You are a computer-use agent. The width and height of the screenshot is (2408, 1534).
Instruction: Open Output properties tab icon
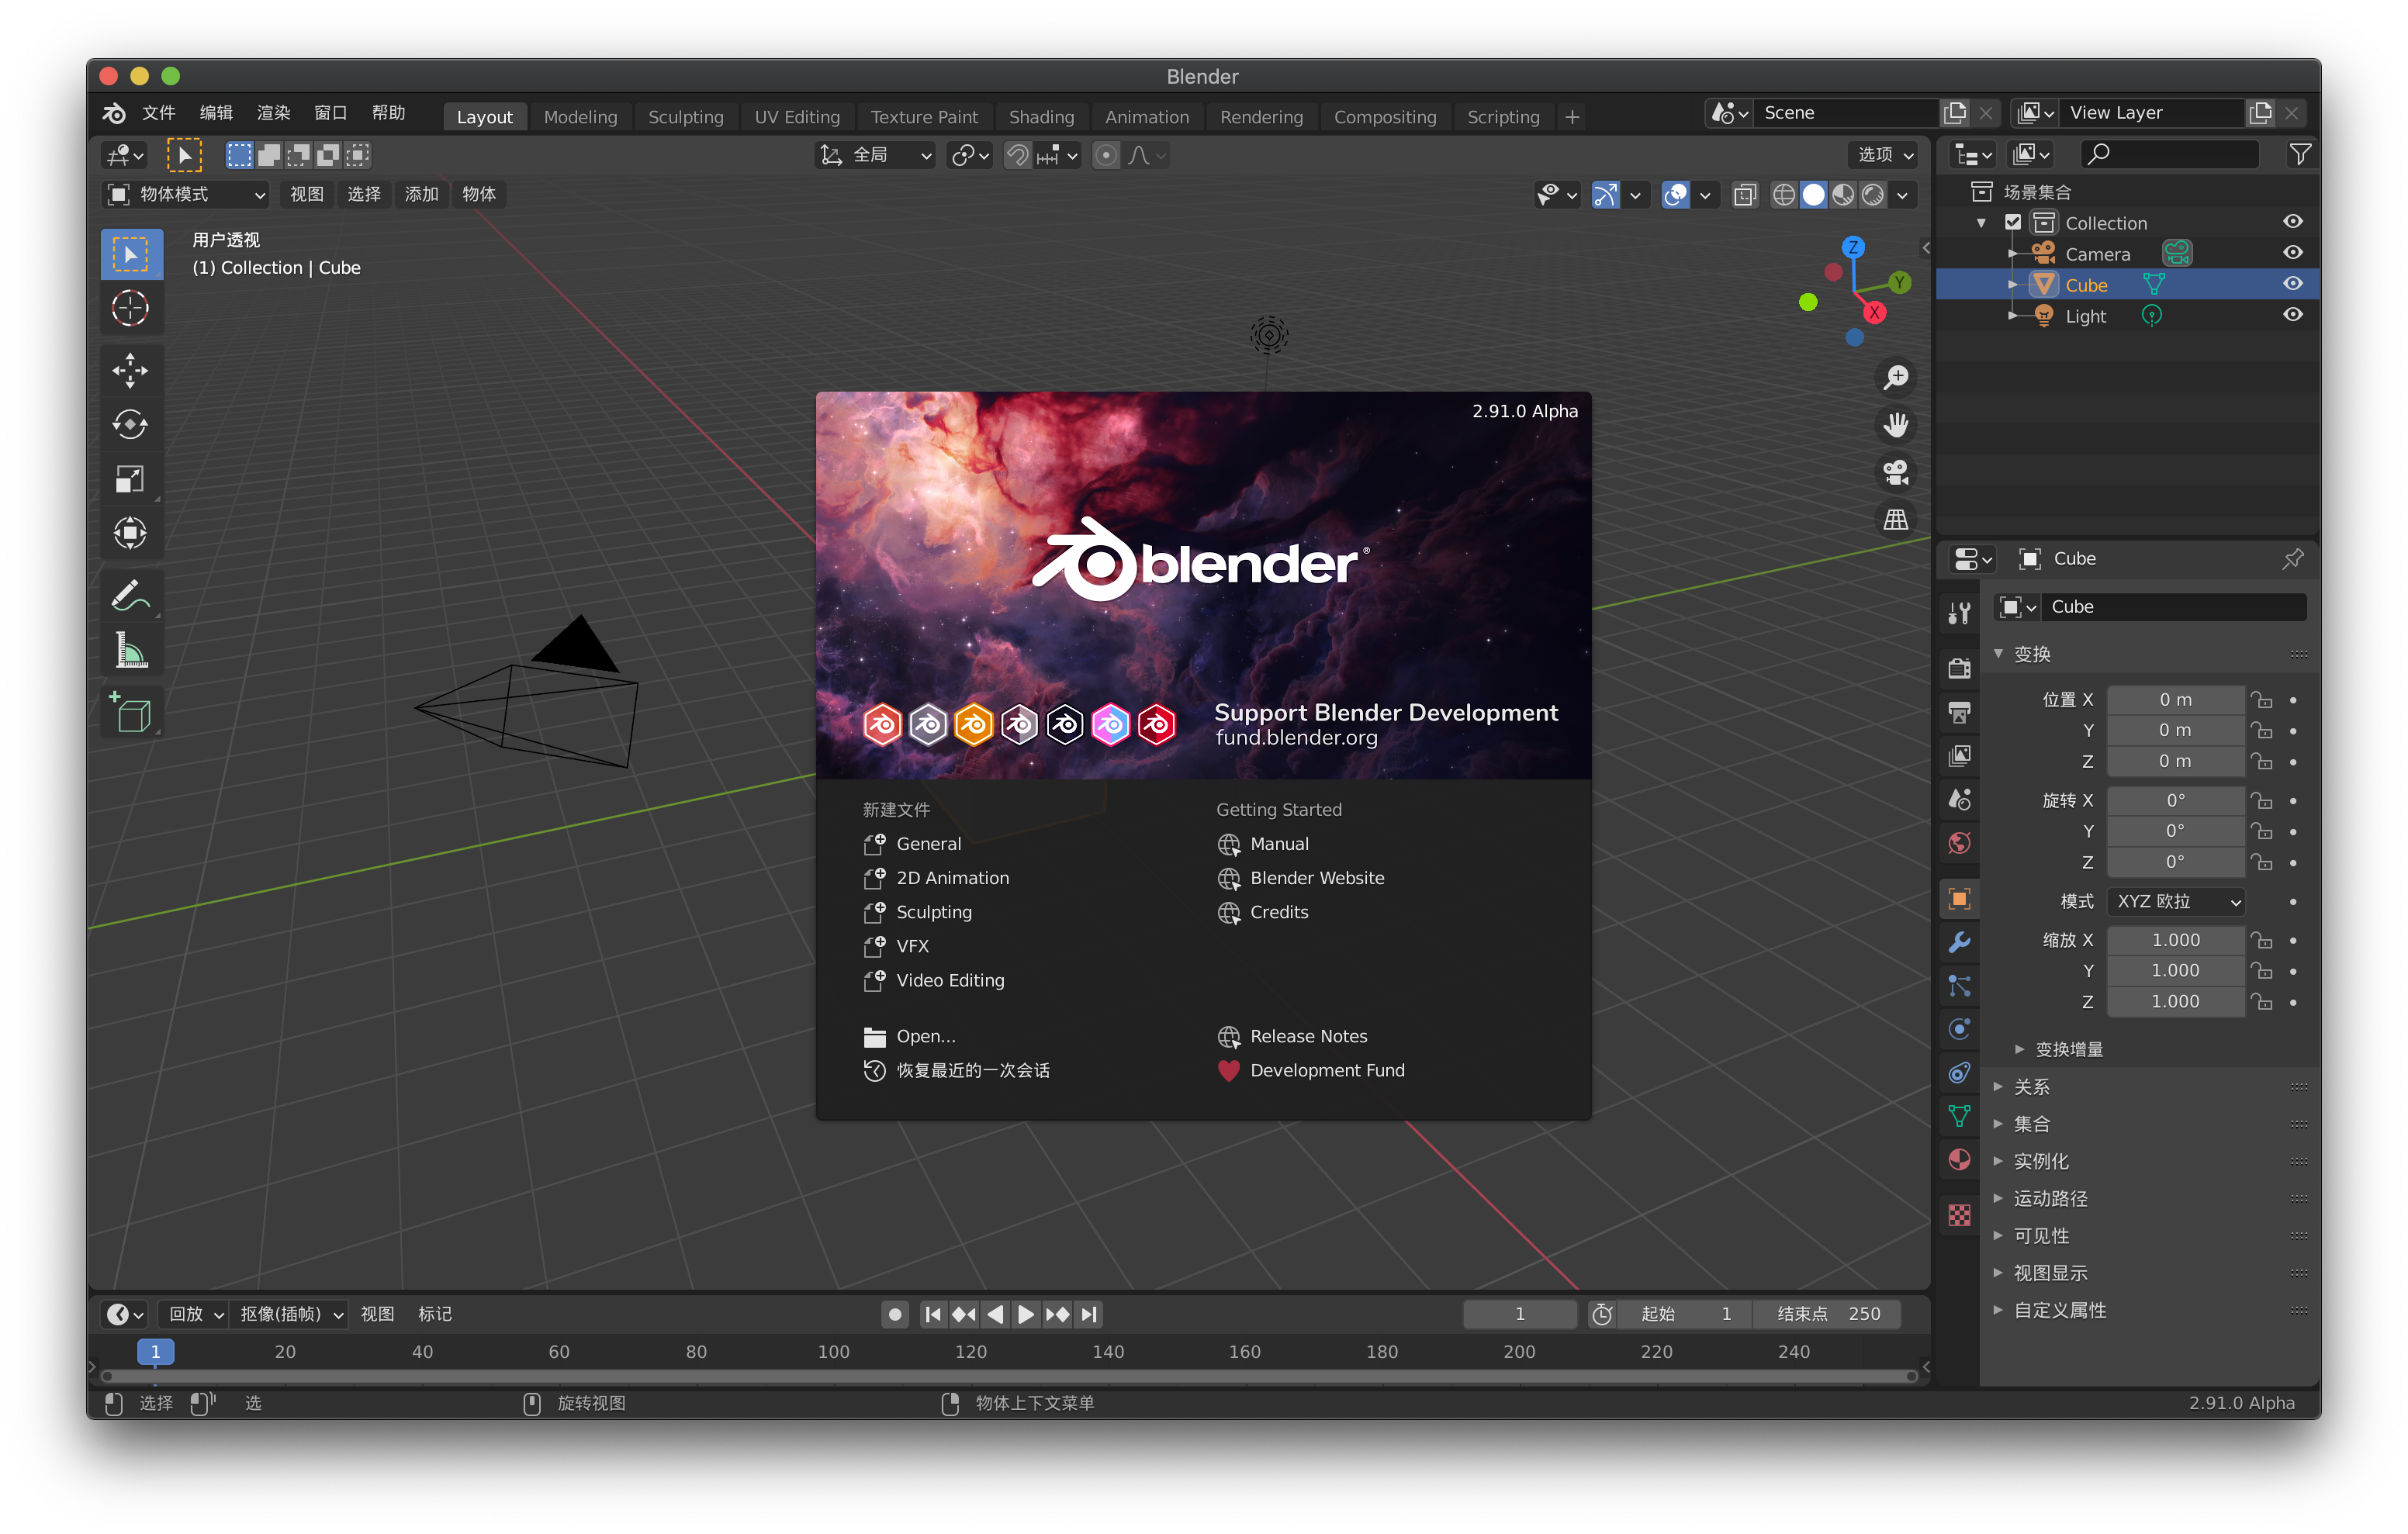[1960, 711]
